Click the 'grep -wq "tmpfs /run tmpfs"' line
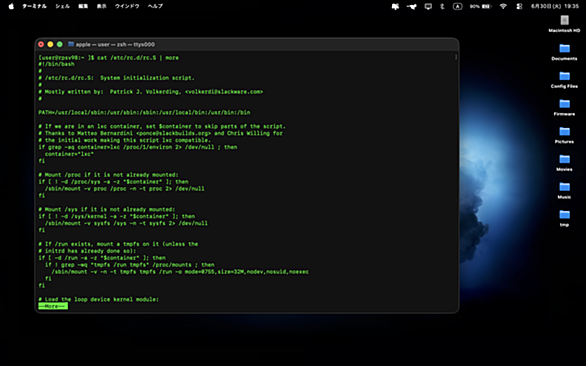The image size is (586, 366). click(130, 265)
